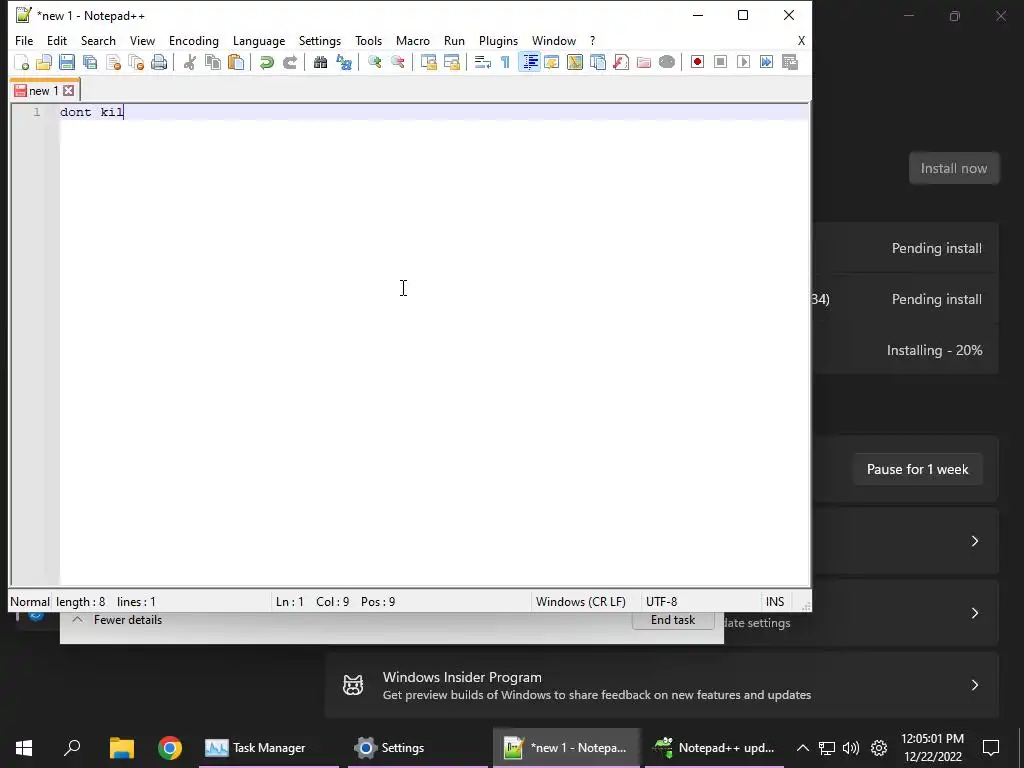Click the User Defined Language icon
Viewport: 1024px width, 768px height.
(x=552, y=62)
